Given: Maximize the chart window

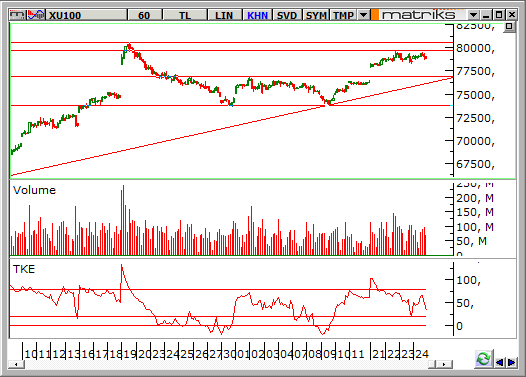Looking at the screenshot, I should (x=499, y=15).
